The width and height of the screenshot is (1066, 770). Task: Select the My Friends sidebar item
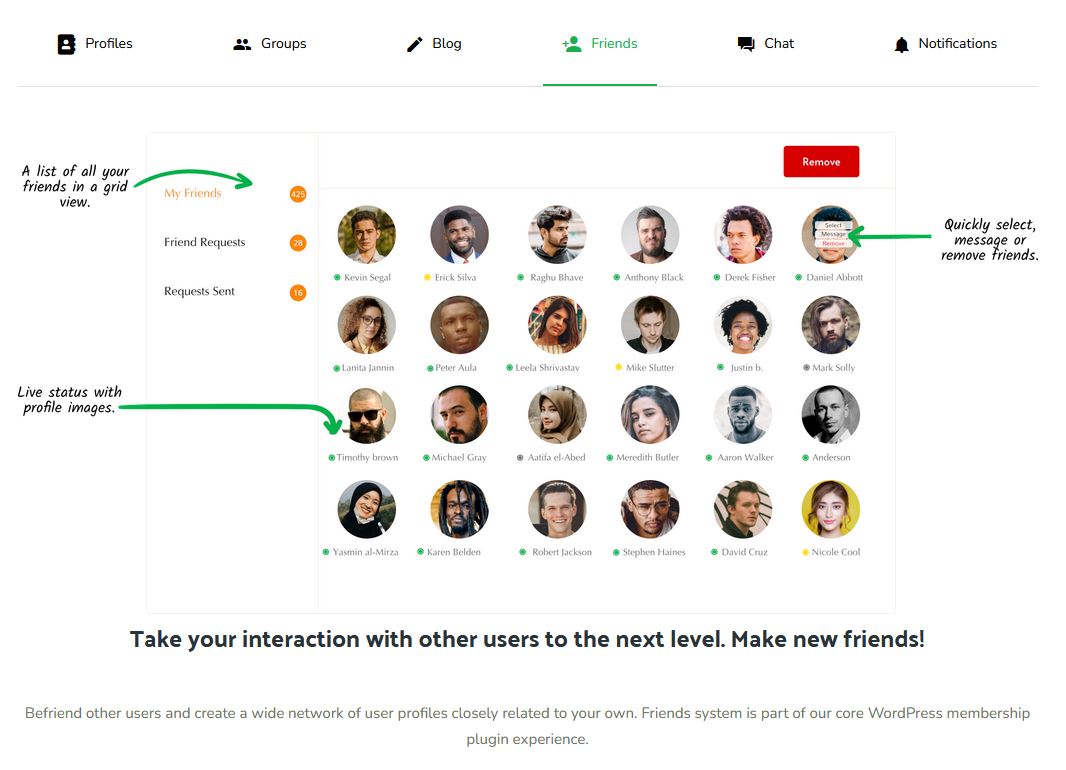pyautogui.click(x=192, y=193)
